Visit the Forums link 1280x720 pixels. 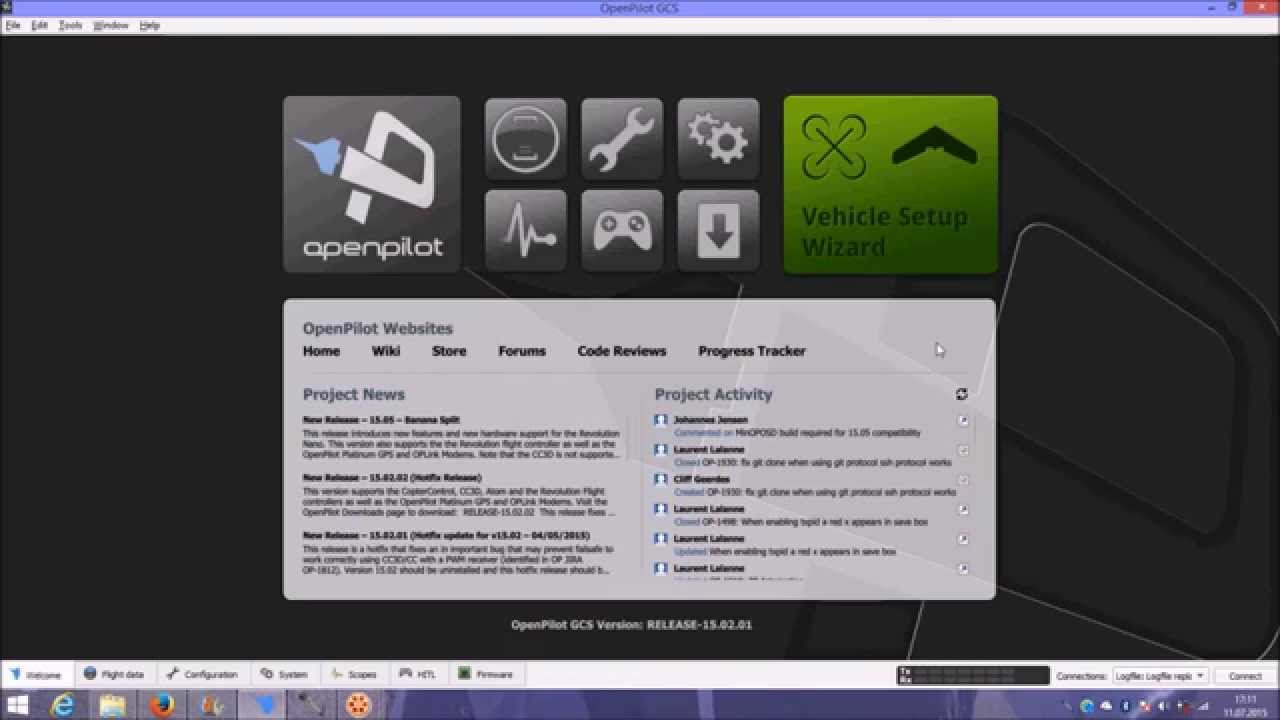(522, 351)
